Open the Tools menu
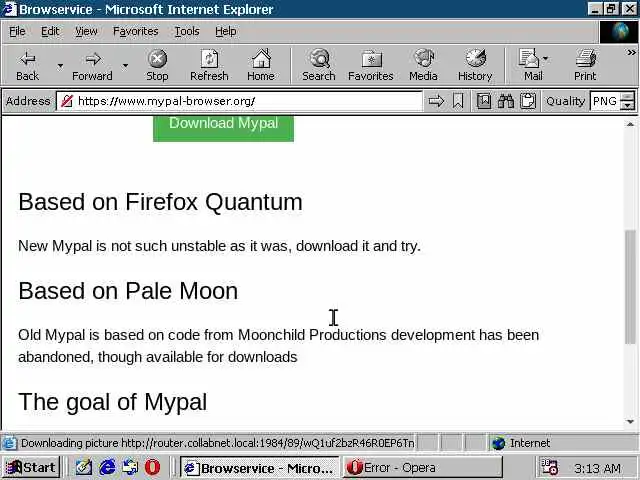Viewport: 640px width, 480px height. [187, 31]
